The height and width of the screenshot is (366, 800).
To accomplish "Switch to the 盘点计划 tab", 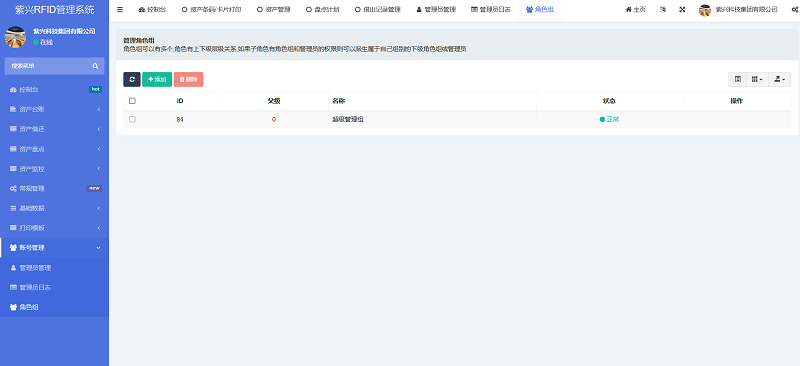I will (x=322, y=9).
